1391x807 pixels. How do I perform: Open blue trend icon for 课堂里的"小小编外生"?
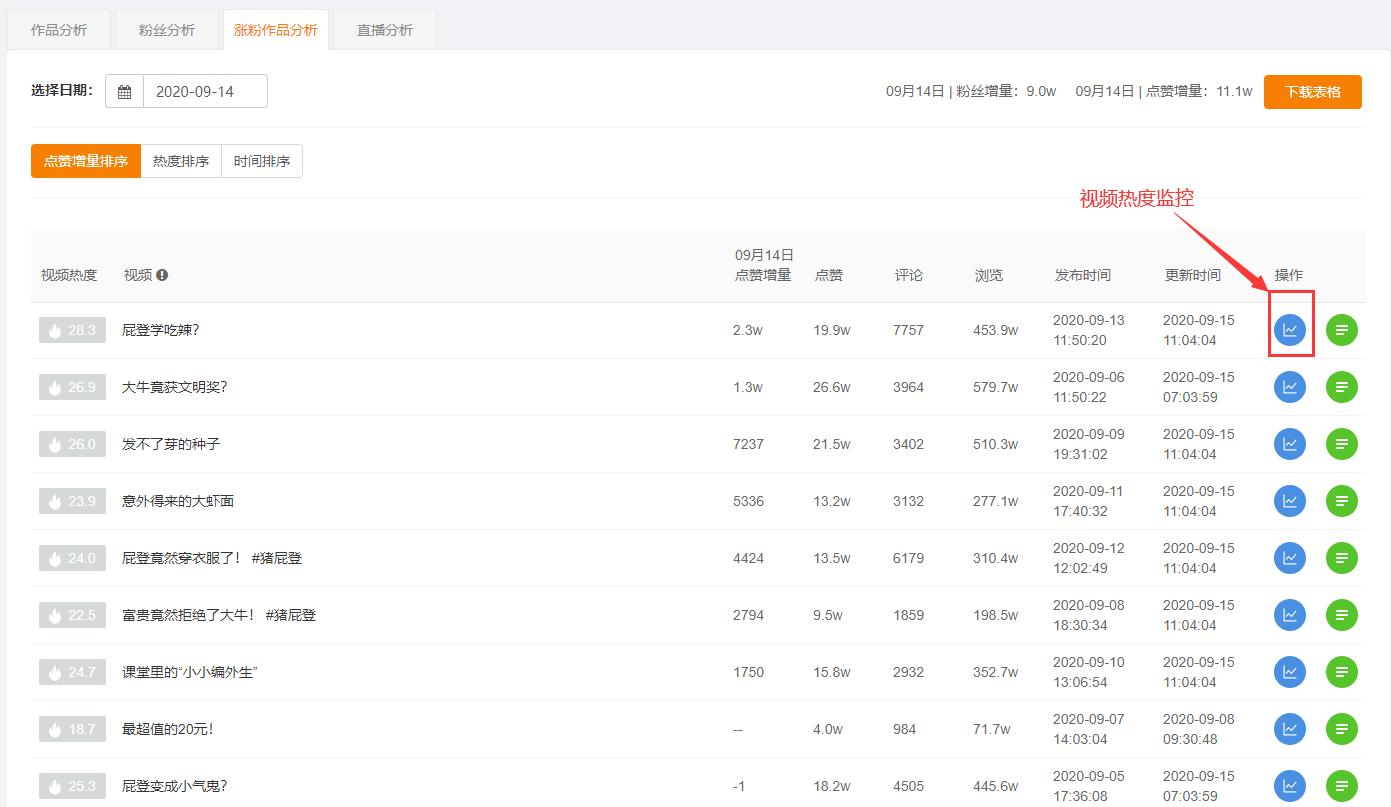click(1290, 672)
